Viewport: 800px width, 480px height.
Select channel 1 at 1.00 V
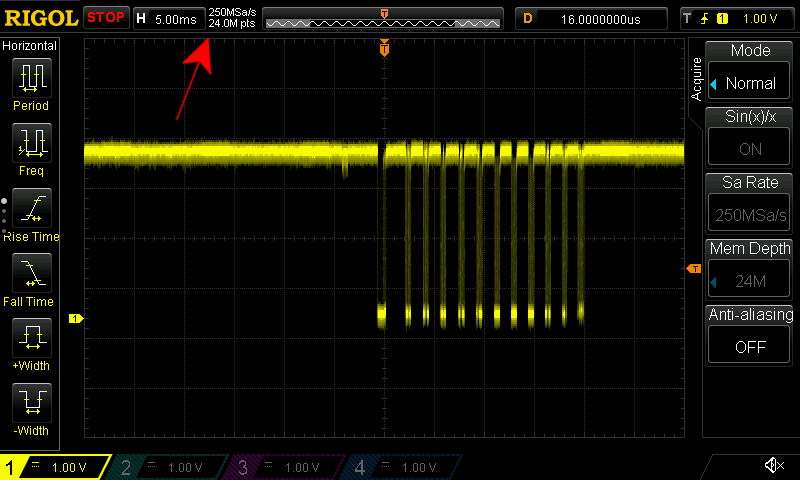pyautogui.click(x=55, y=467)
